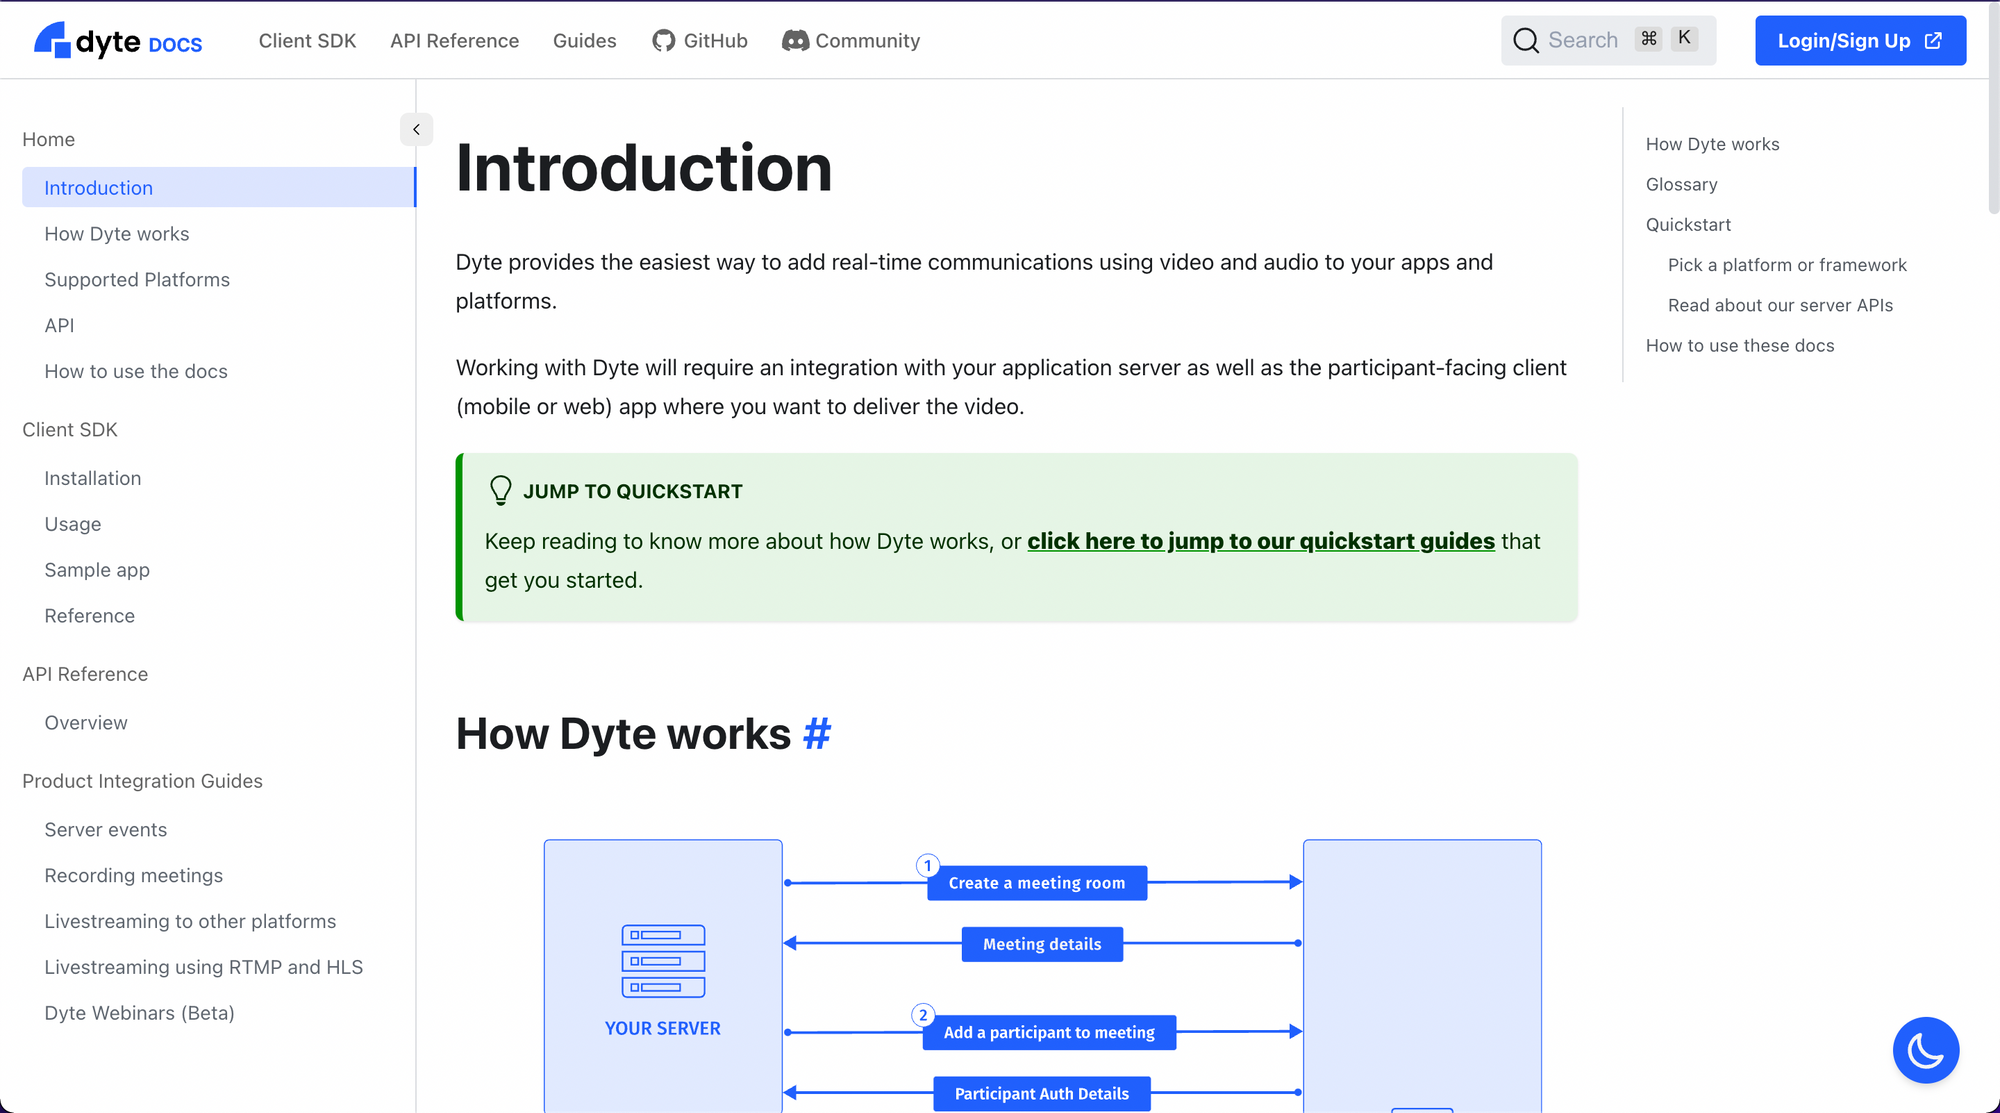
Task: Click the quickstart guides hyperlink
Action: [x=1260, y=540]
